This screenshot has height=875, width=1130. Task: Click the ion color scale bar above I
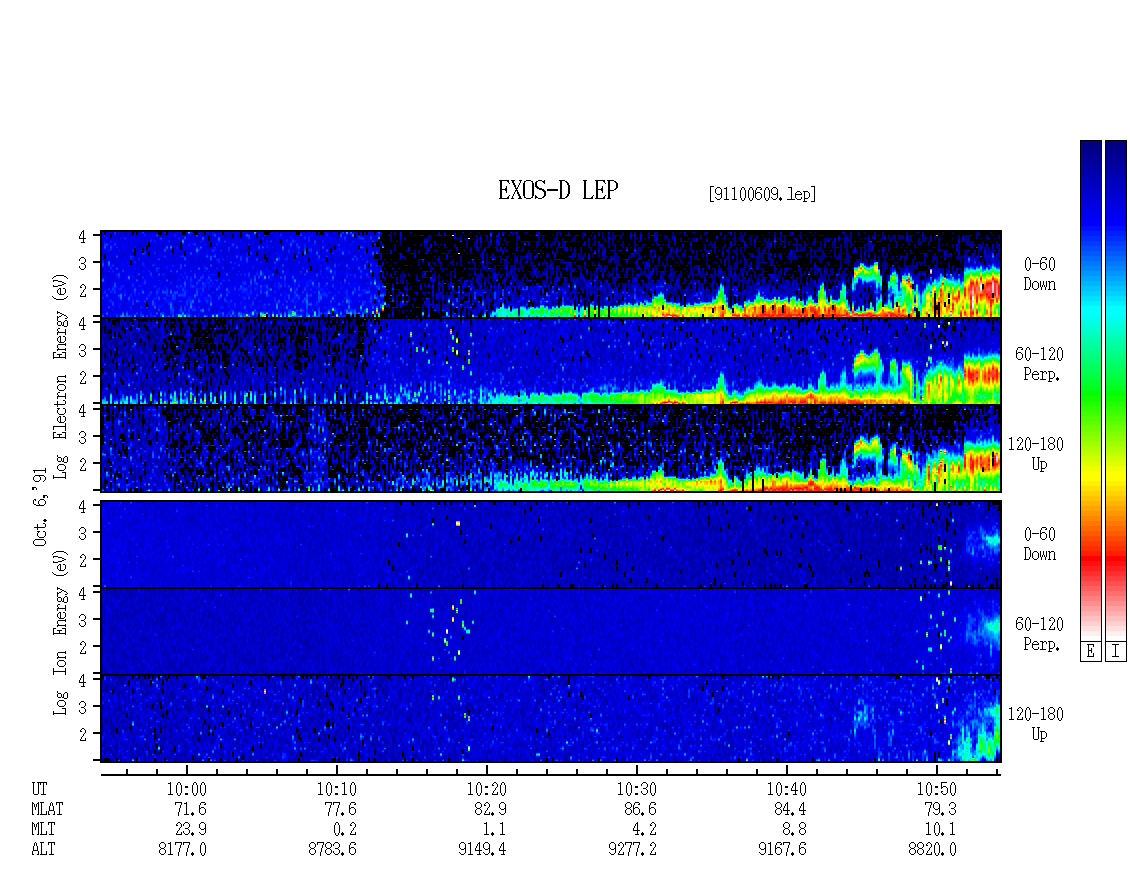[x=1116, y=389]
